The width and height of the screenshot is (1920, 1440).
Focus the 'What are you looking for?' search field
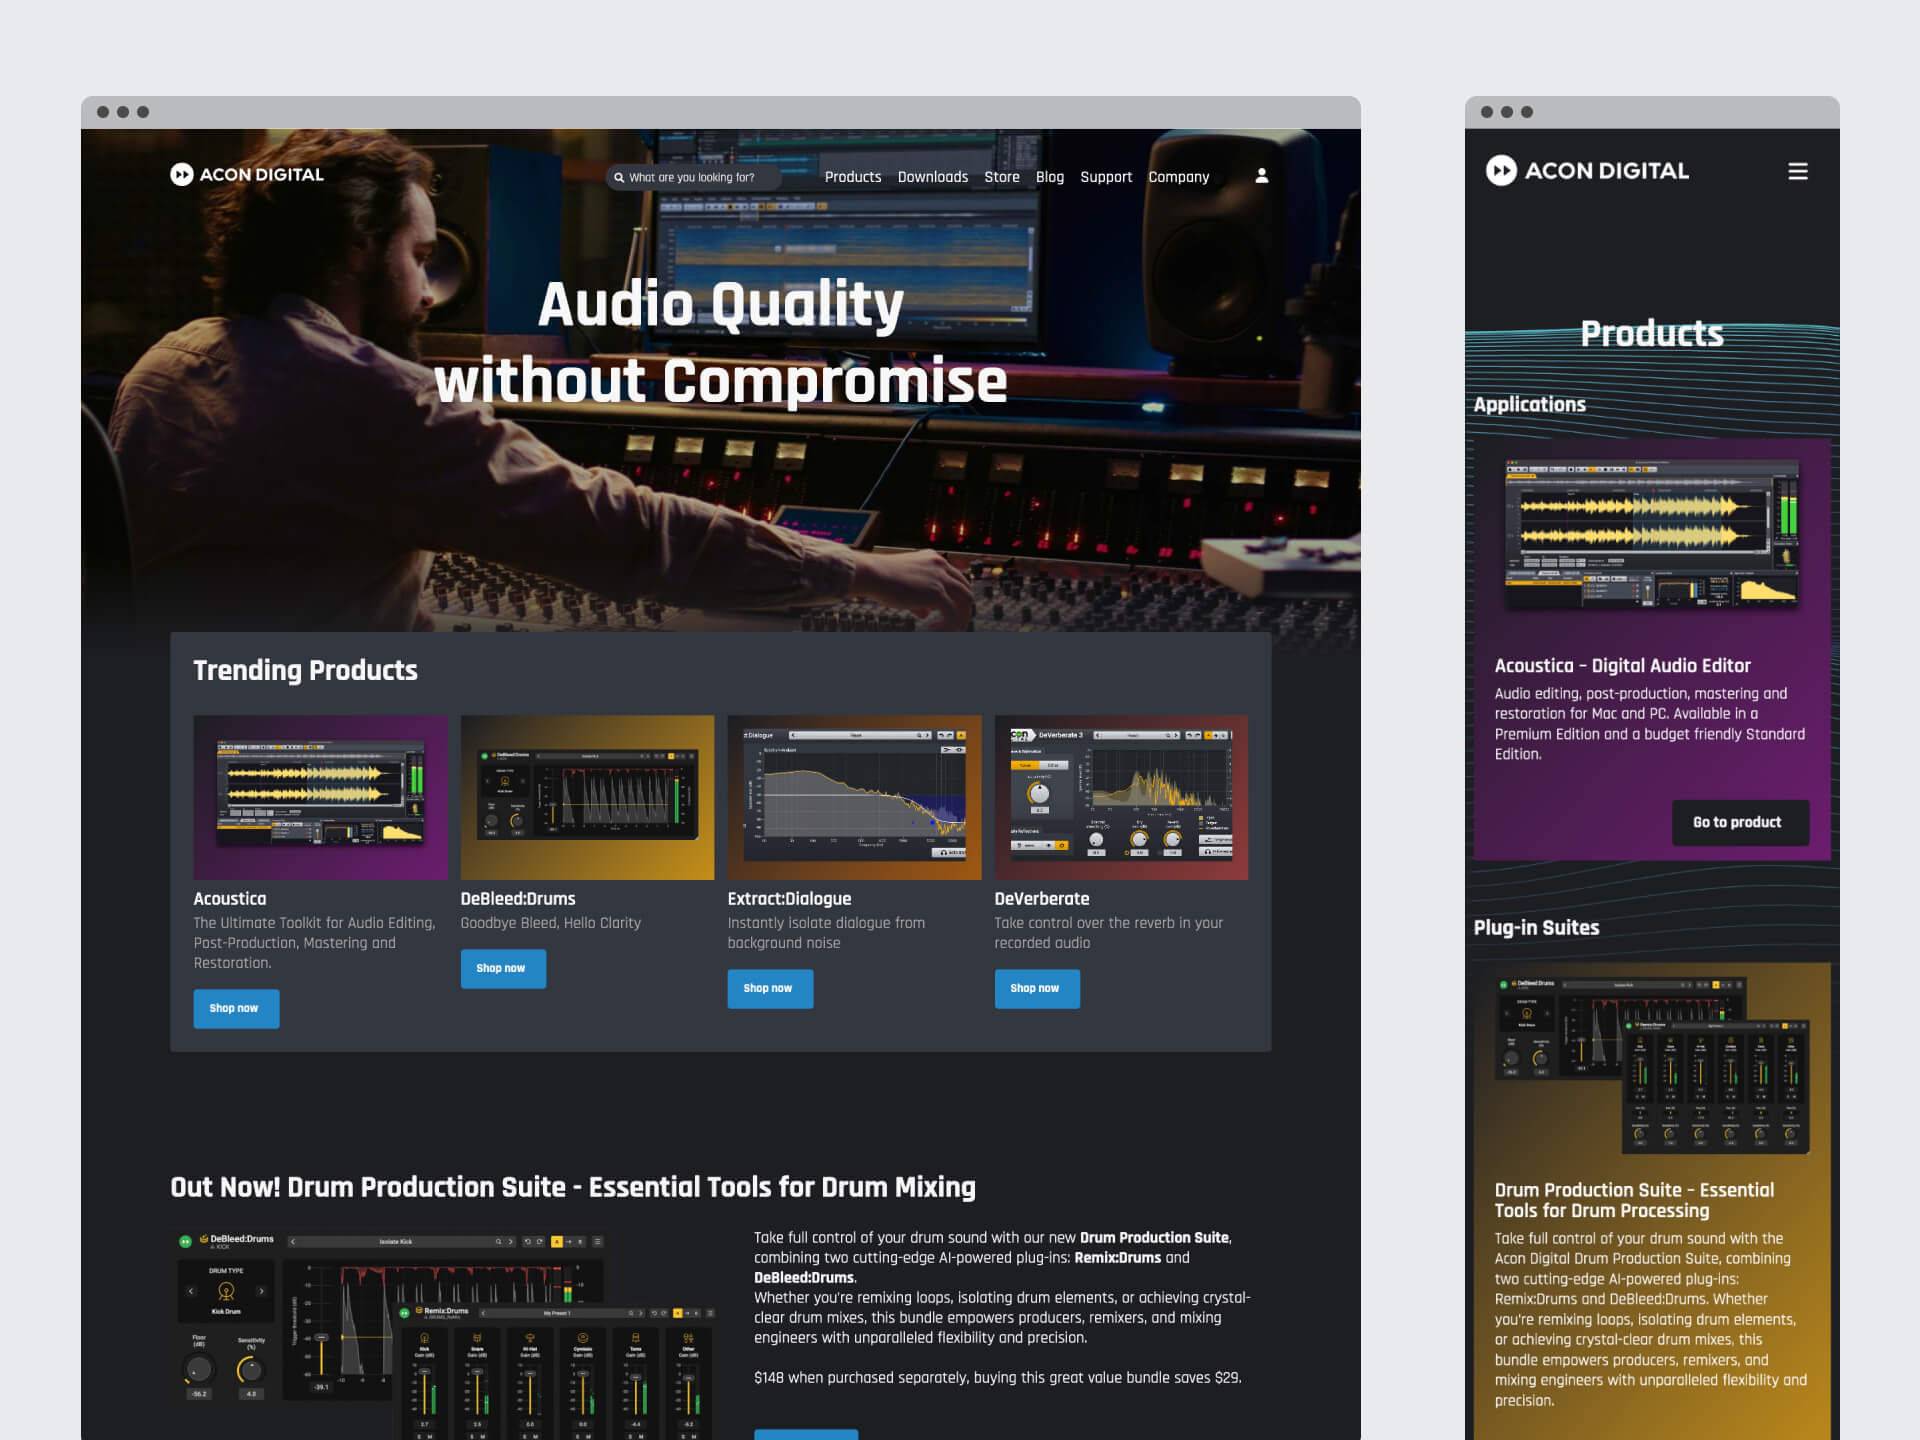point(692,178)
